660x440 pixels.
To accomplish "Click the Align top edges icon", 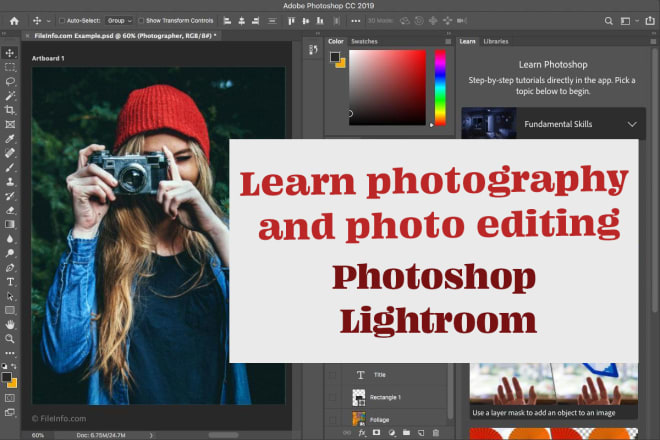I will pos(291,21).
